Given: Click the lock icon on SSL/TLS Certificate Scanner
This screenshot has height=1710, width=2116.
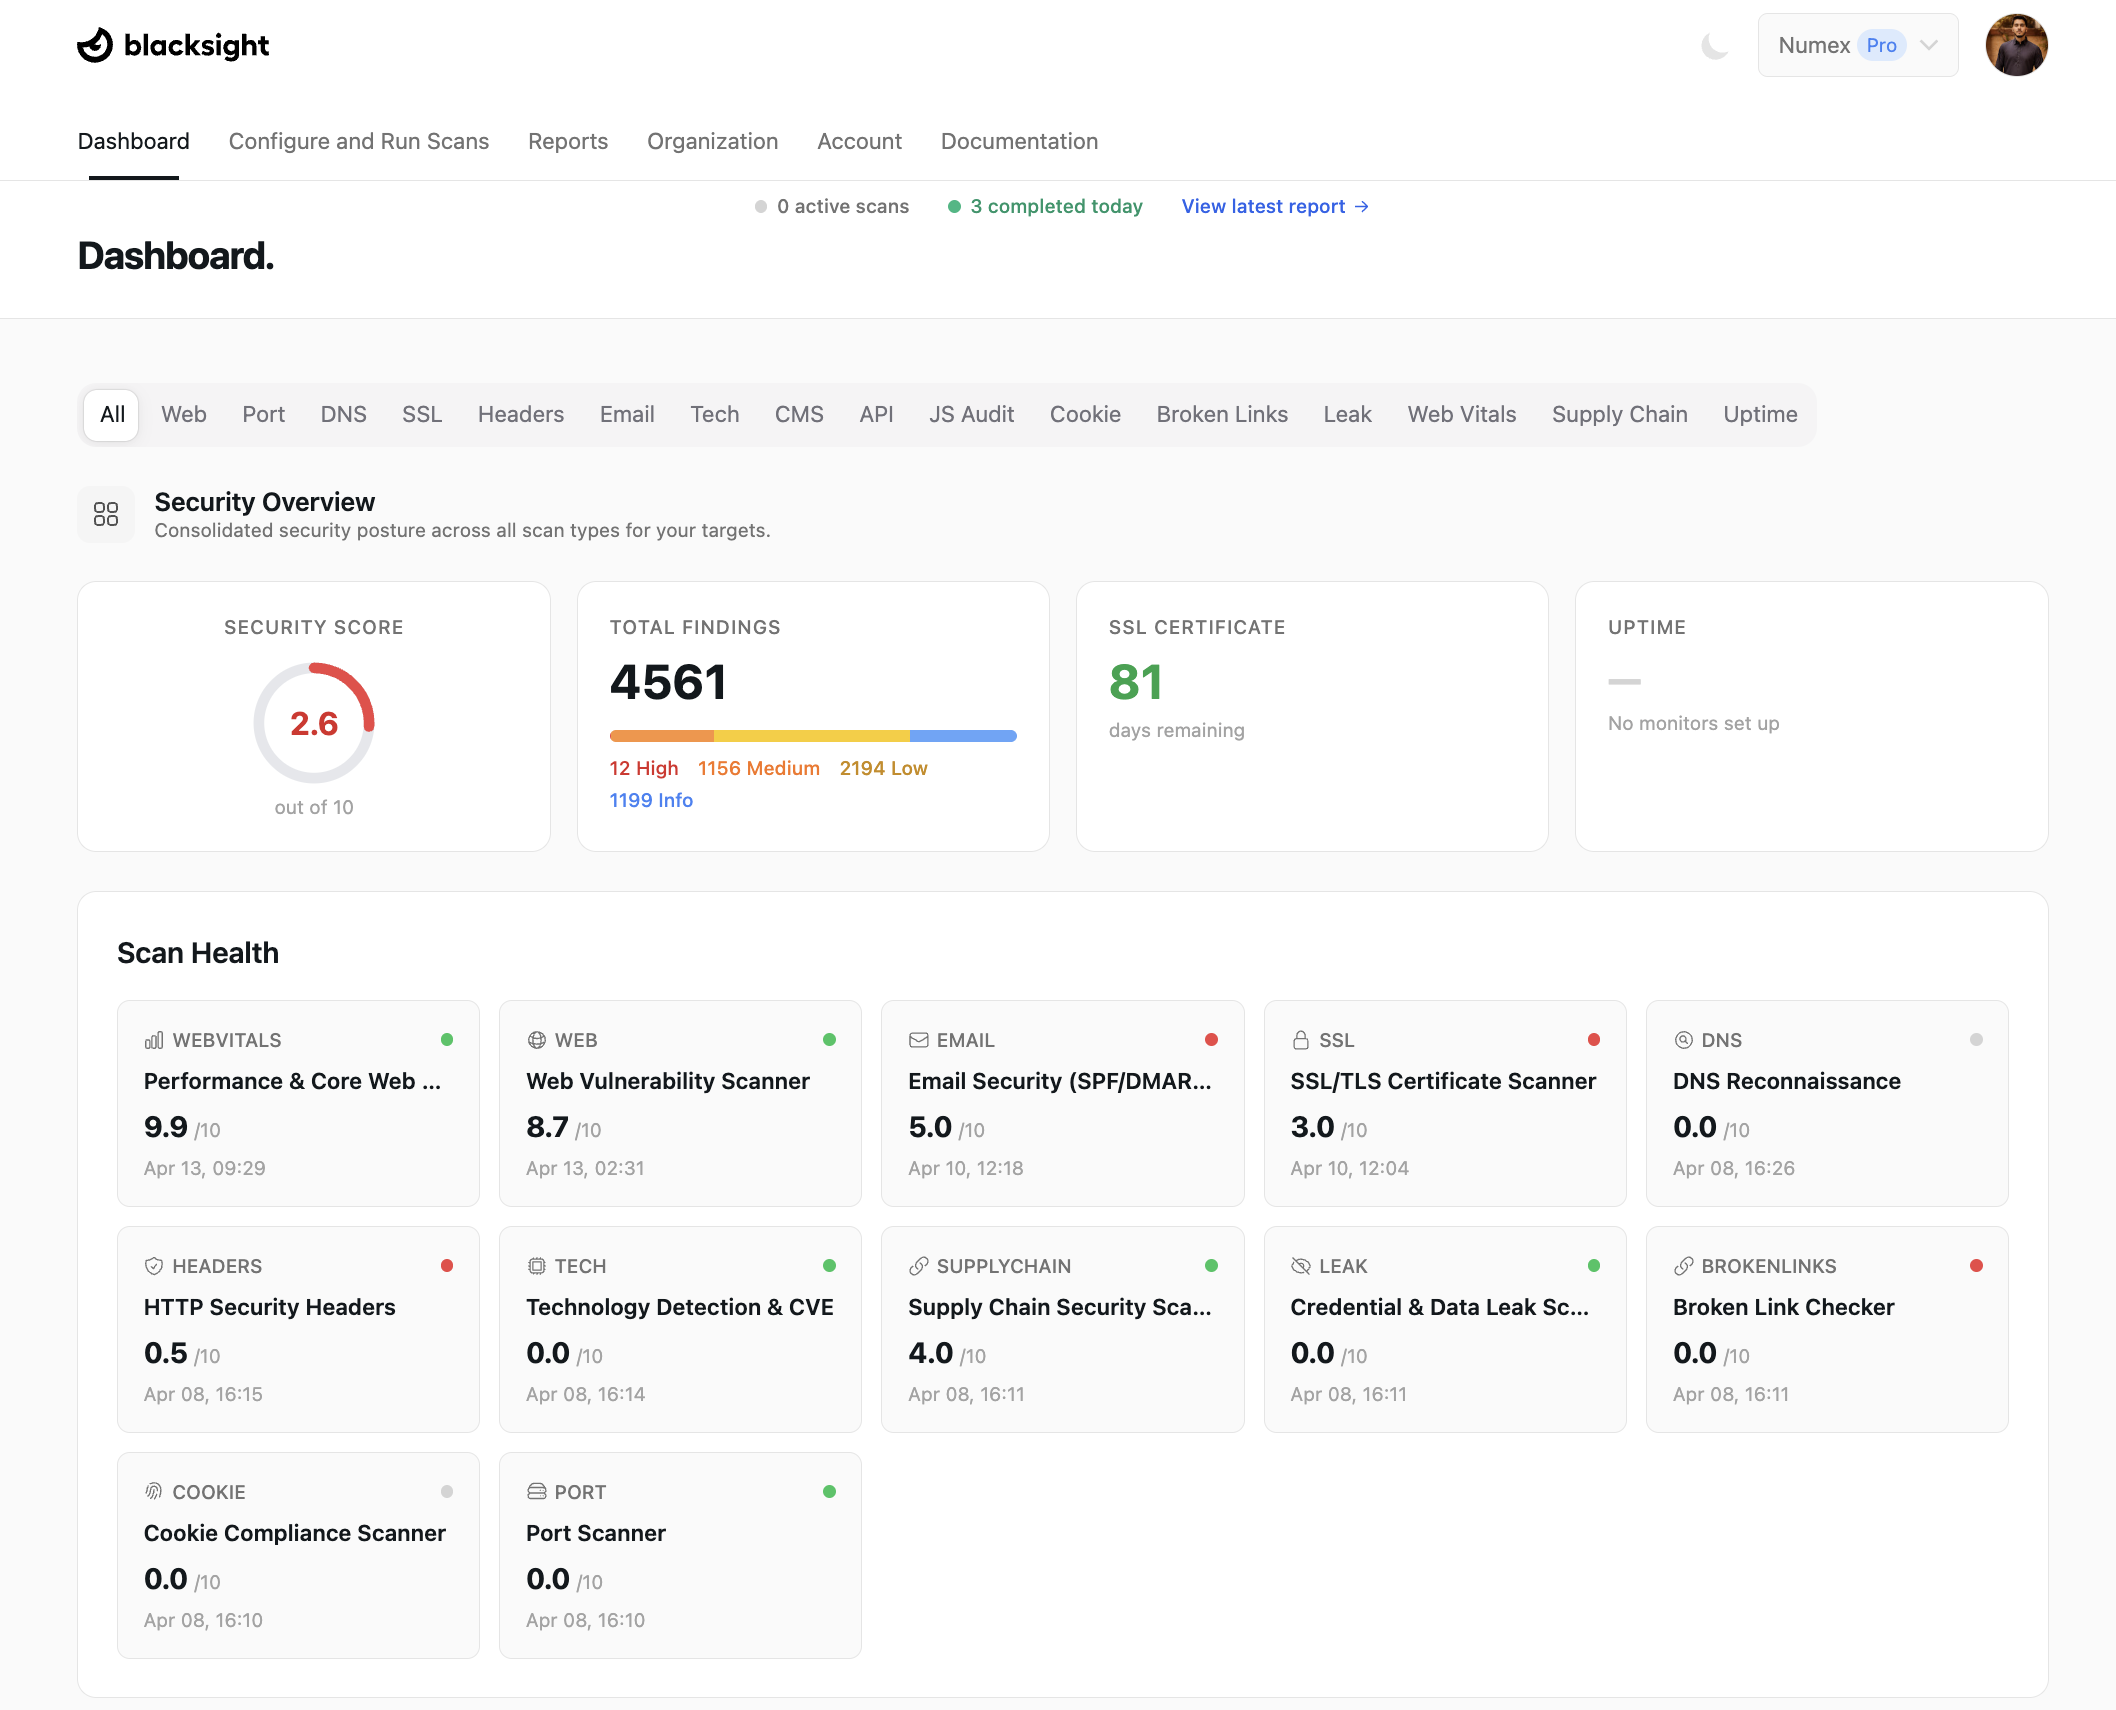Looking at the screenshot, I should (1303, 1040).
